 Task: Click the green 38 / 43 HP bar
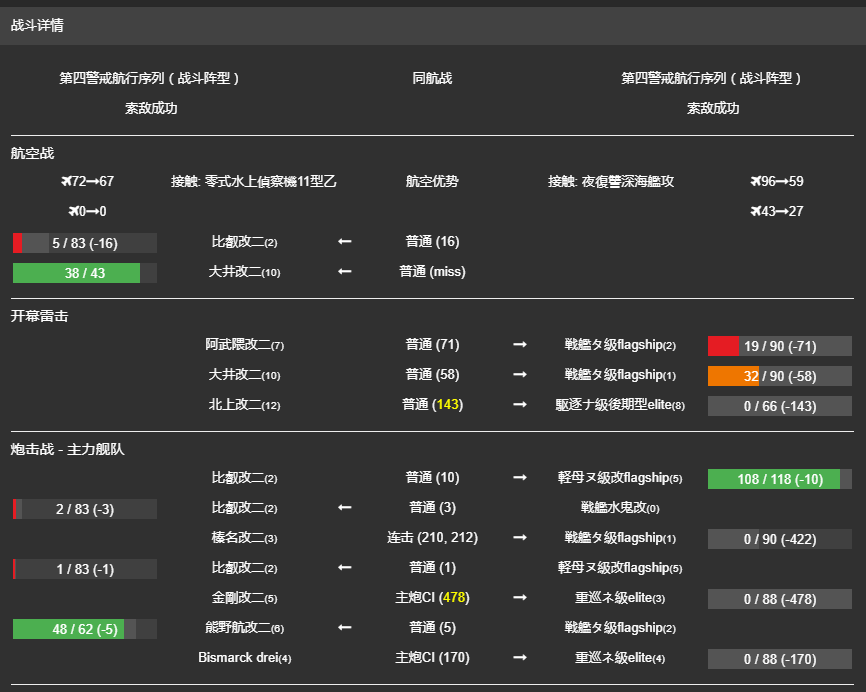click(x=84, y=272)
